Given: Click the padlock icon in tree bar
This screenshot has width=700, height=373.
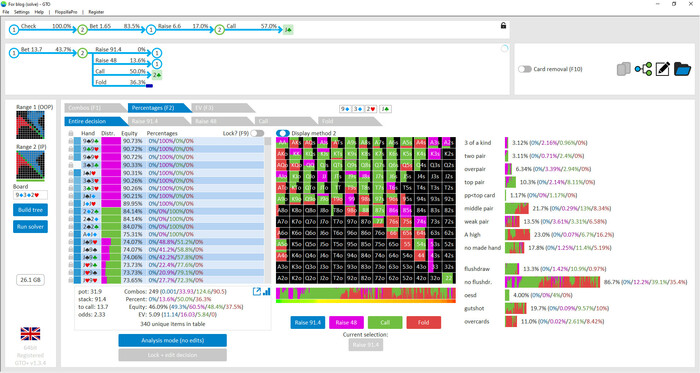Looking at the screenshot, I should (503, 26).
